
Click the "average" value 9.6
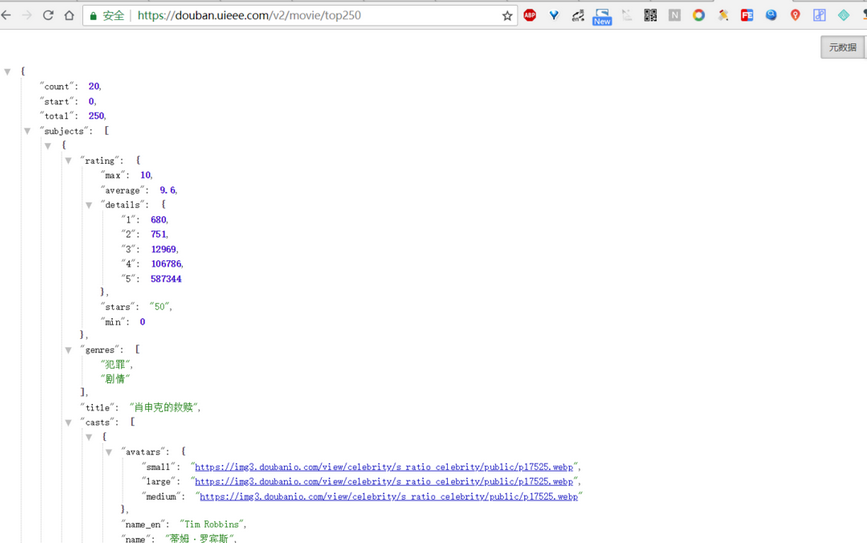168,190
